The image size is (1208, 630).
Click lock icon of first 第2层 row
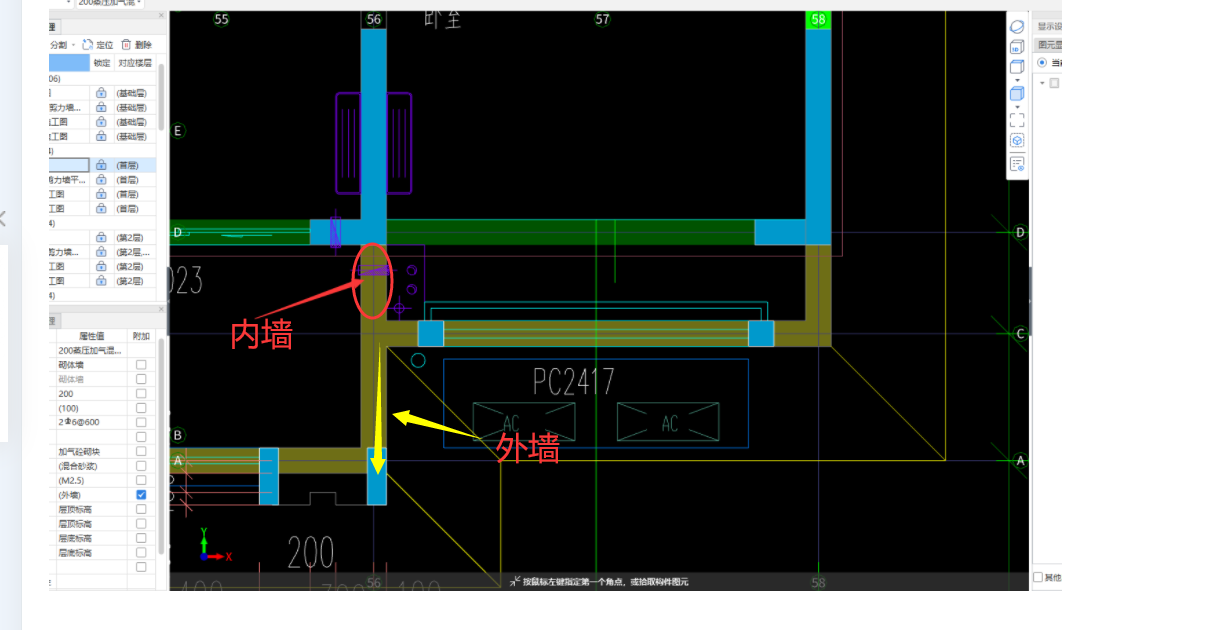[x=101, y=238]
